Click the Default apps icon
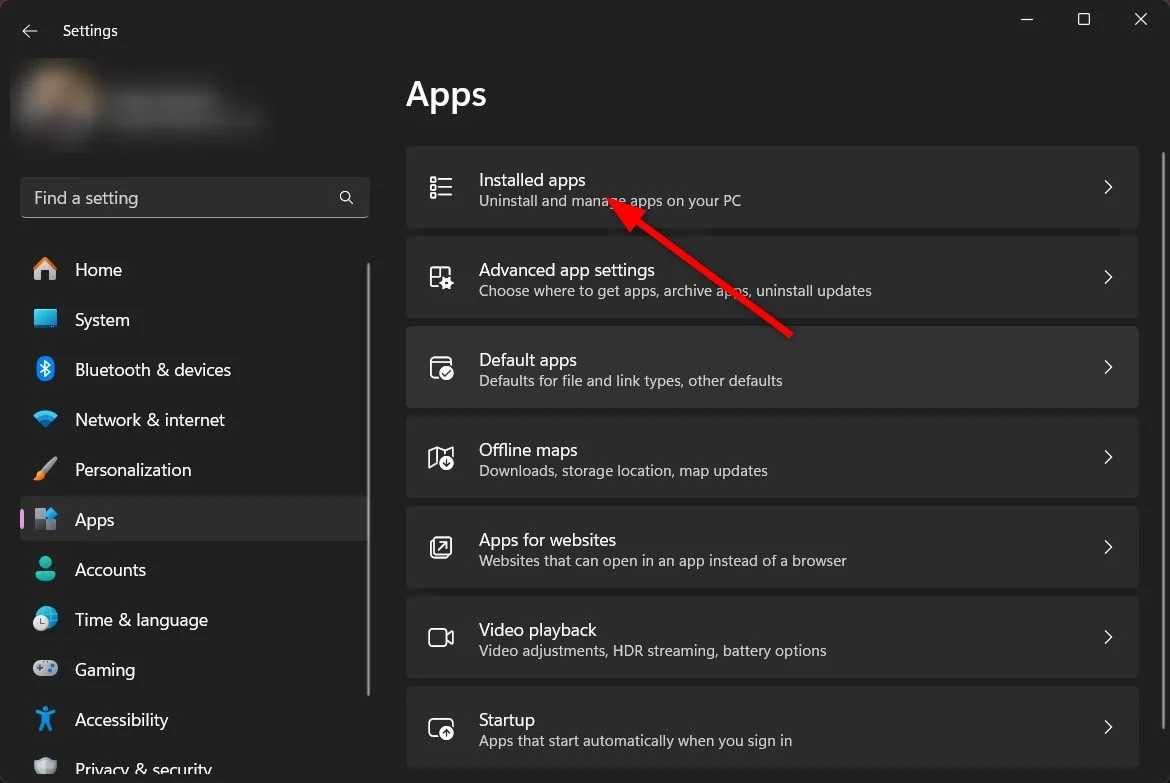Viewport: 1170px width, 783px height. click(441, 368)
